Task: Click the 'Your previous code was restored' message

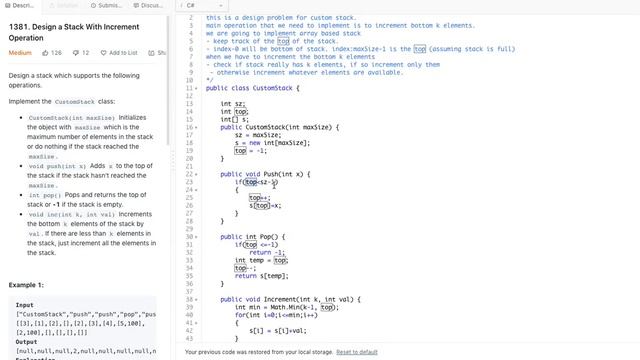Action: tap(259, 352)
